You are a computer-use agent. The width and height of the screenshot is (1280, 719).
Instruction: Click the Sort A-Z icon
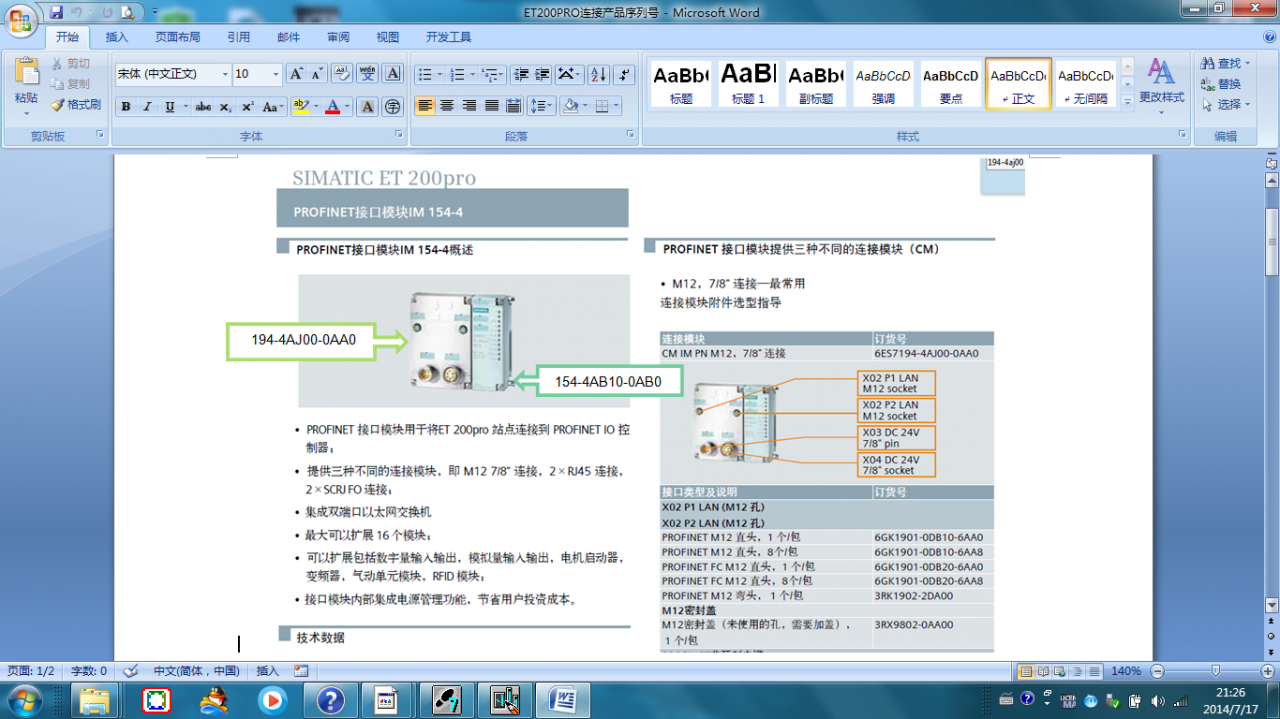pos(598,74)
